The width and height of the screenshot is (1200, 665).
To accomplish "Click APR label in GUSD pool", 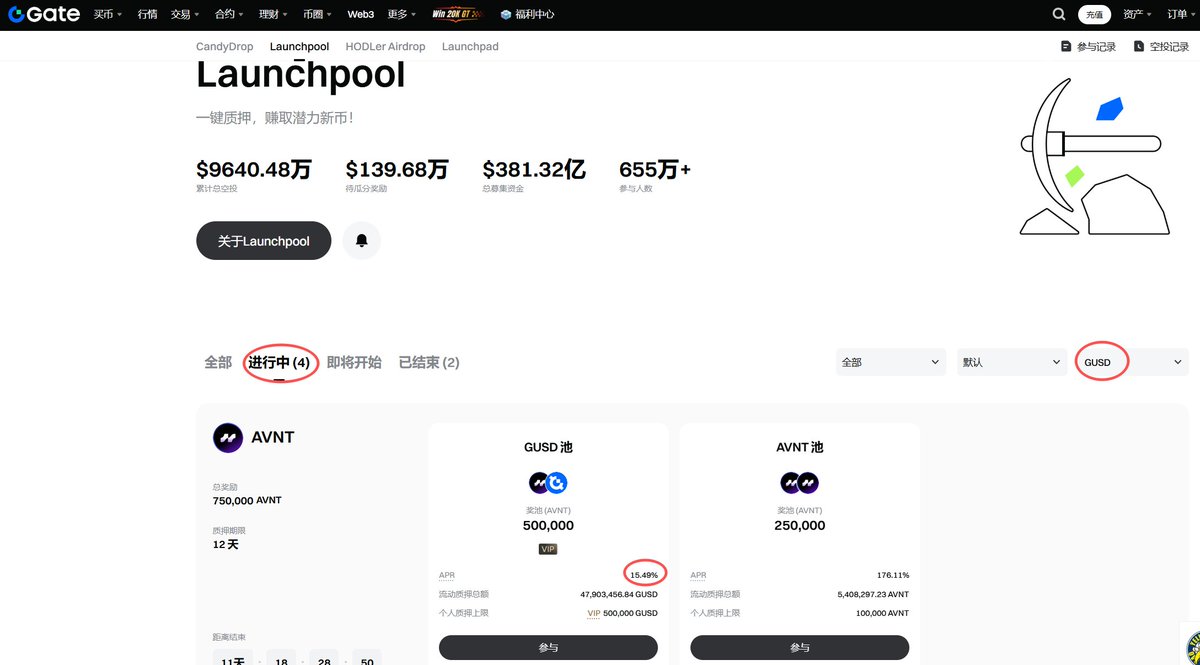I will pyautogui.click(x=447, y=575).
